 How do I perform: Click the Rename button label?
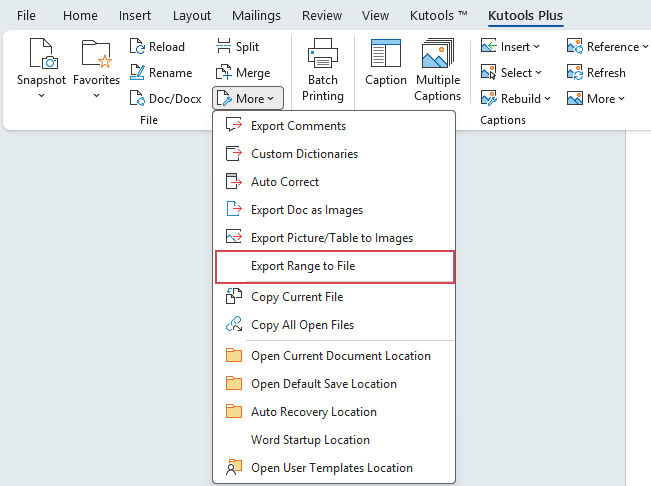[171, 73]
